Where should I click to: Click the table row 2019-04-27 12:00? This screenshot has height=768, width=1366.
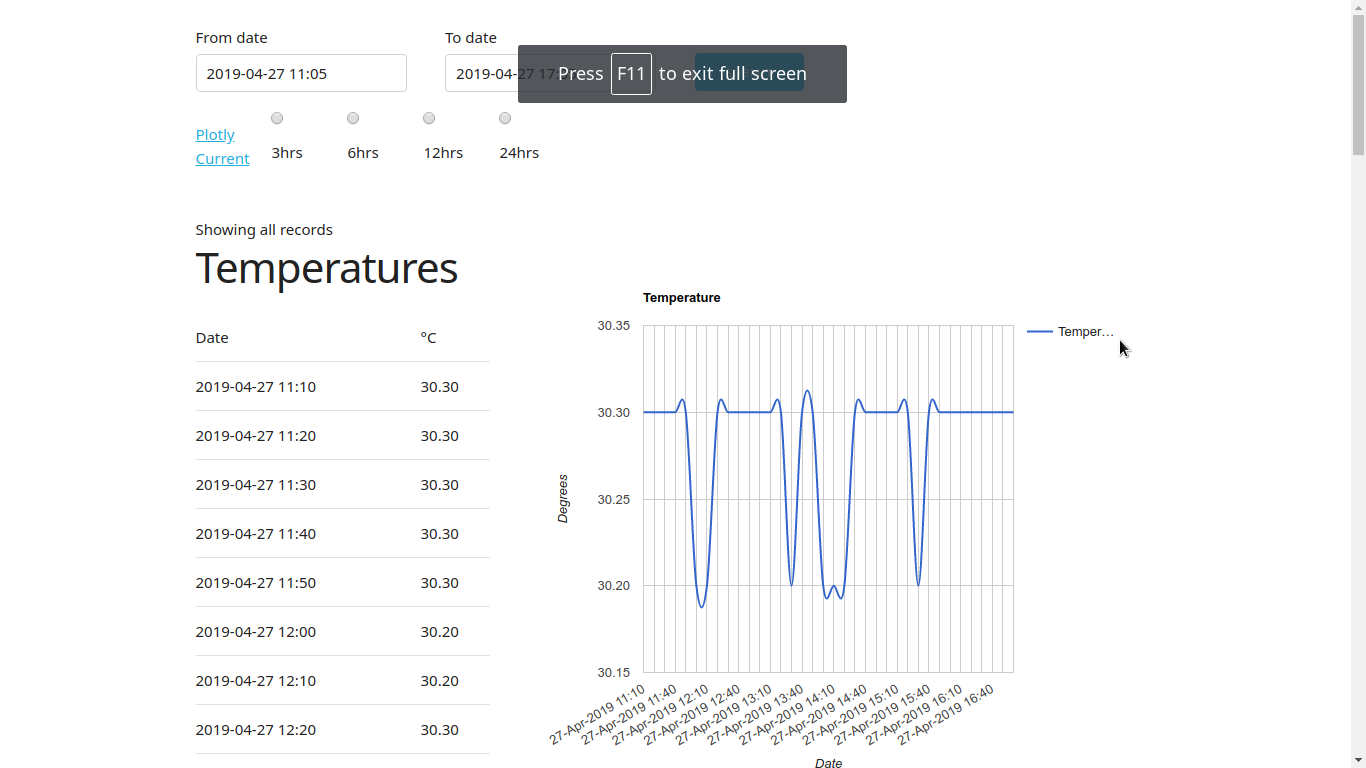pos(343,631)
